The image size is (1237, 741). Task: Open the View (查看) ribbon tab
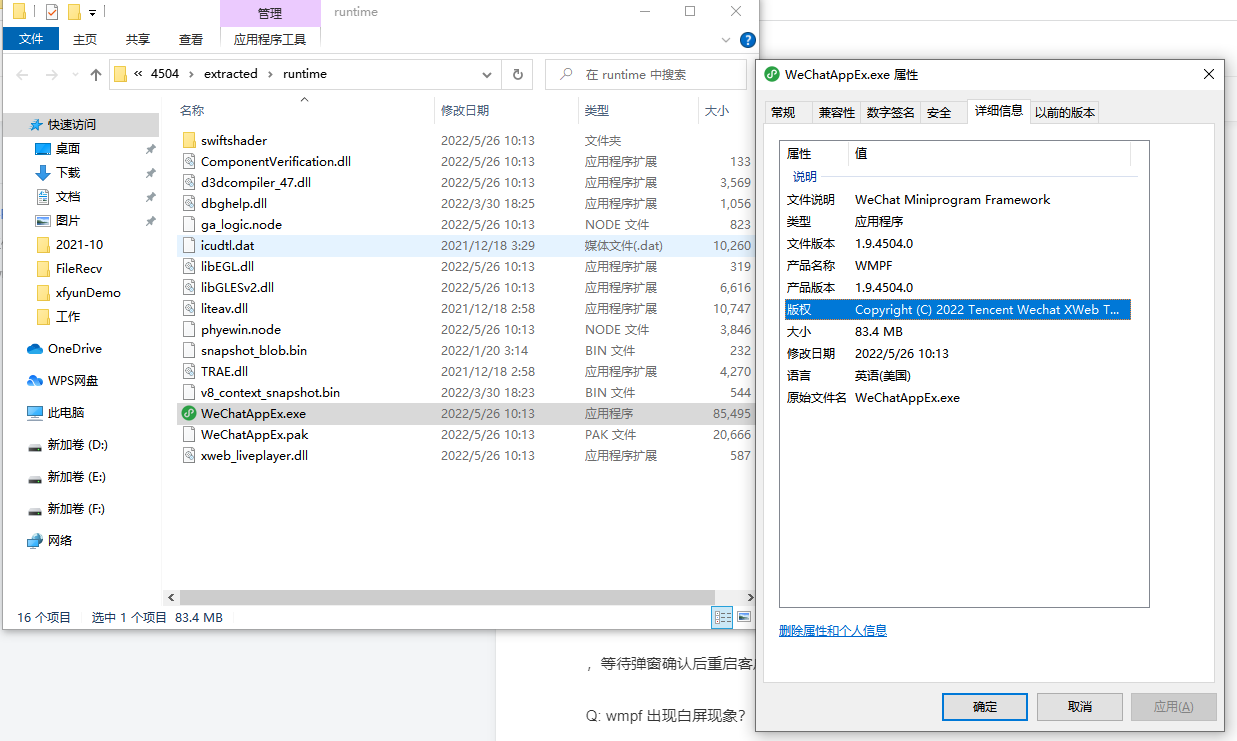coord(191,39)
